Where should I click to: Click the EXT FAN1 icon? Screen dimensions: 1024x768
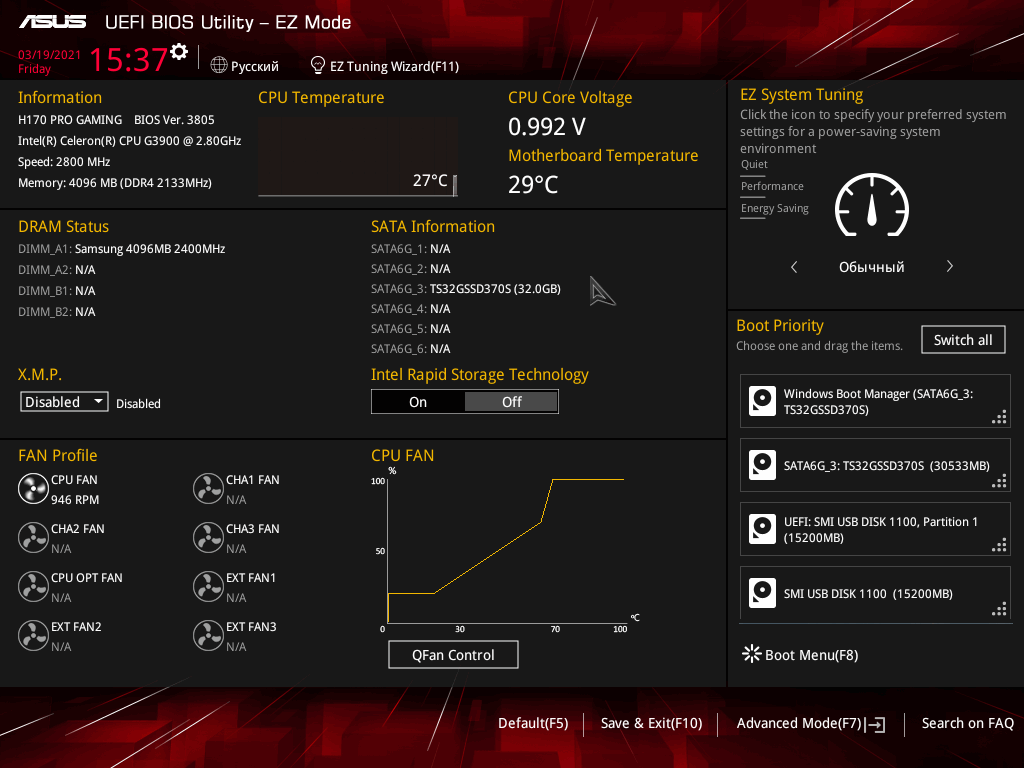(208, 586)
